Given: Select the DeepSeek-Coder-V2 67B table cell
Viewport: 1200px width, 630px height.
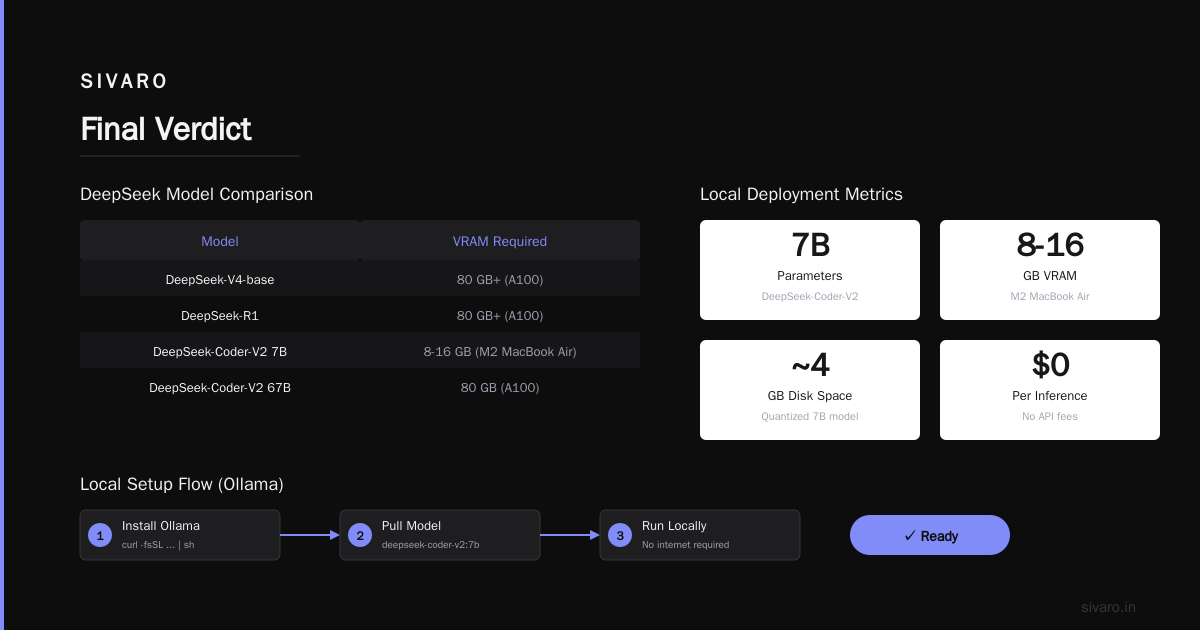Looking at the screenshot, I should click(x=220, y=387).
